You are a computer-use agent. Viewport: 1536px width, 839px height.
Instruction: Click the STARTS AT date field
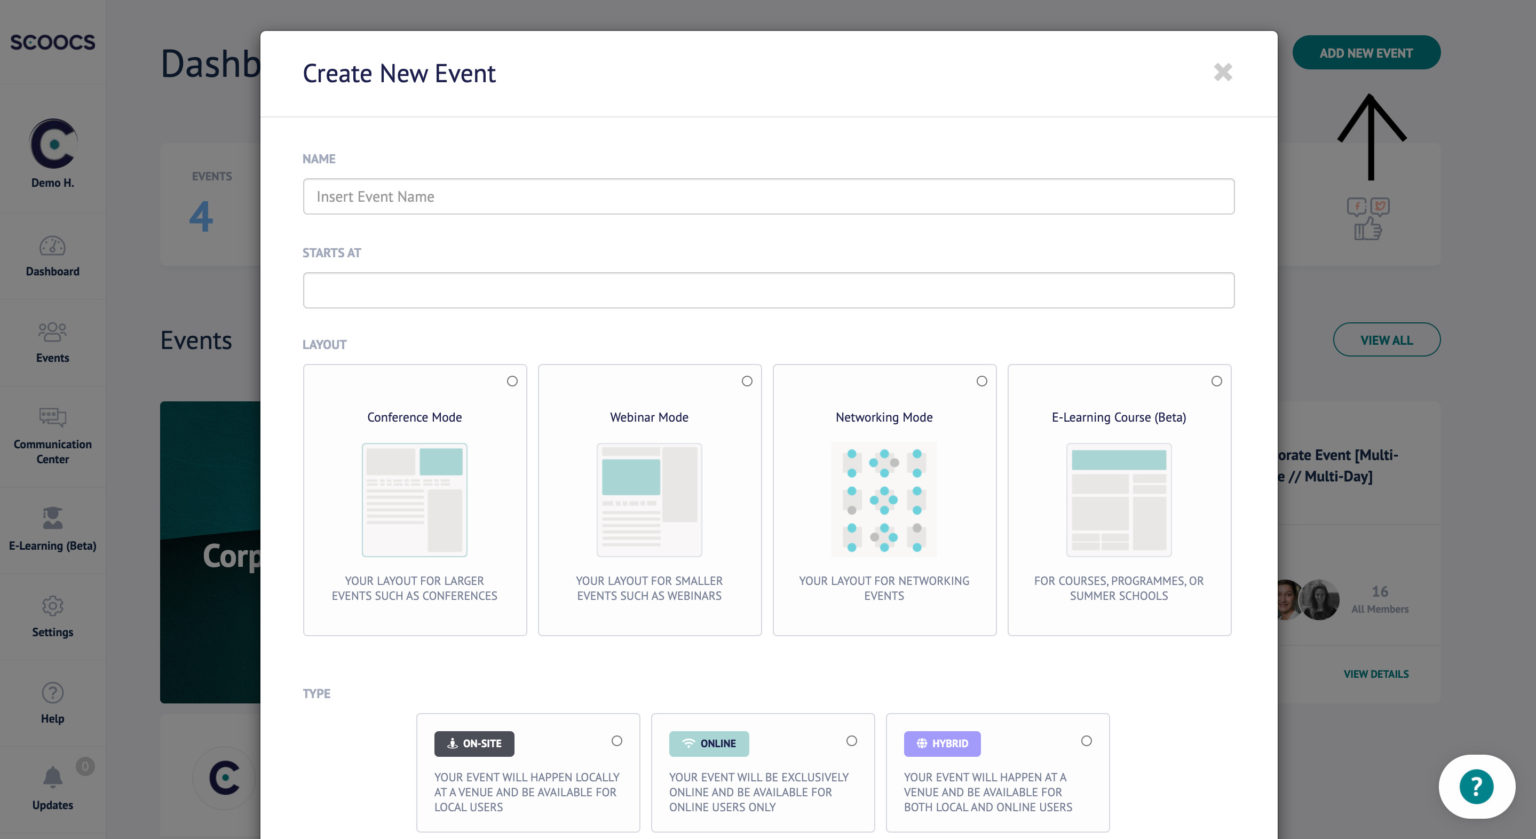click(768, 290)
